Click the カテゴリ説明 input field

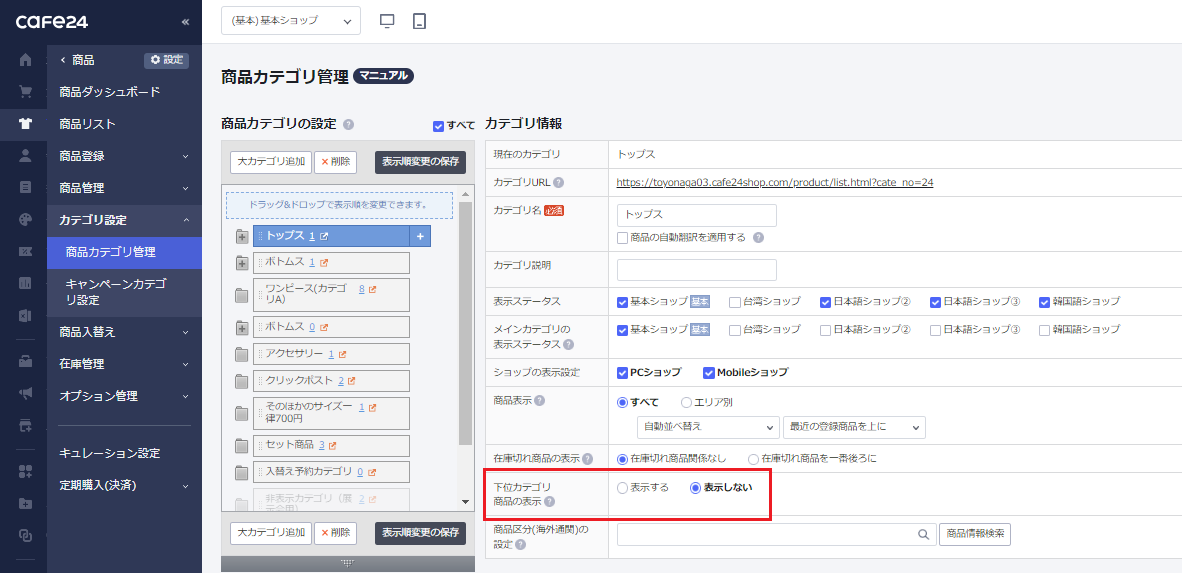(x=697, y=269)
